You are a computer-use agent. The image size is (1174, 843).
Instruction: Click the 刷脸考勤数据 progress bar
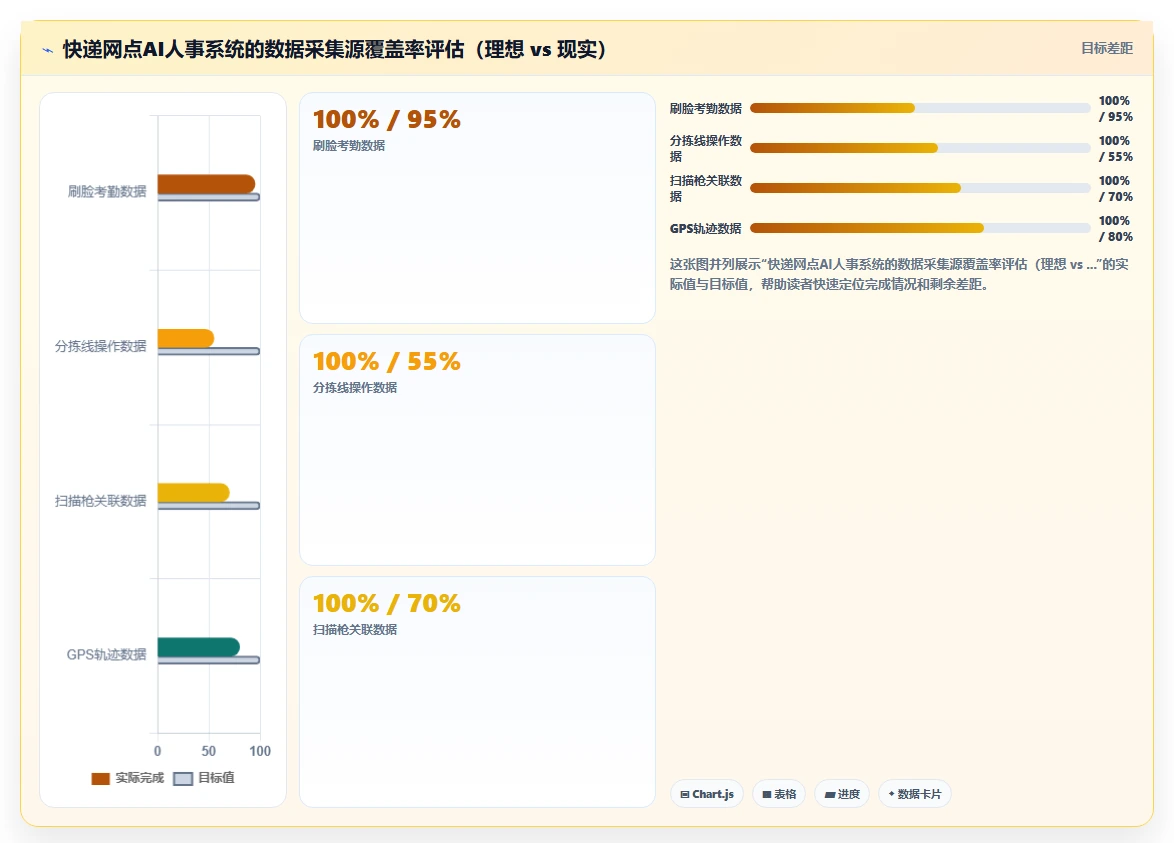[920, 109]
